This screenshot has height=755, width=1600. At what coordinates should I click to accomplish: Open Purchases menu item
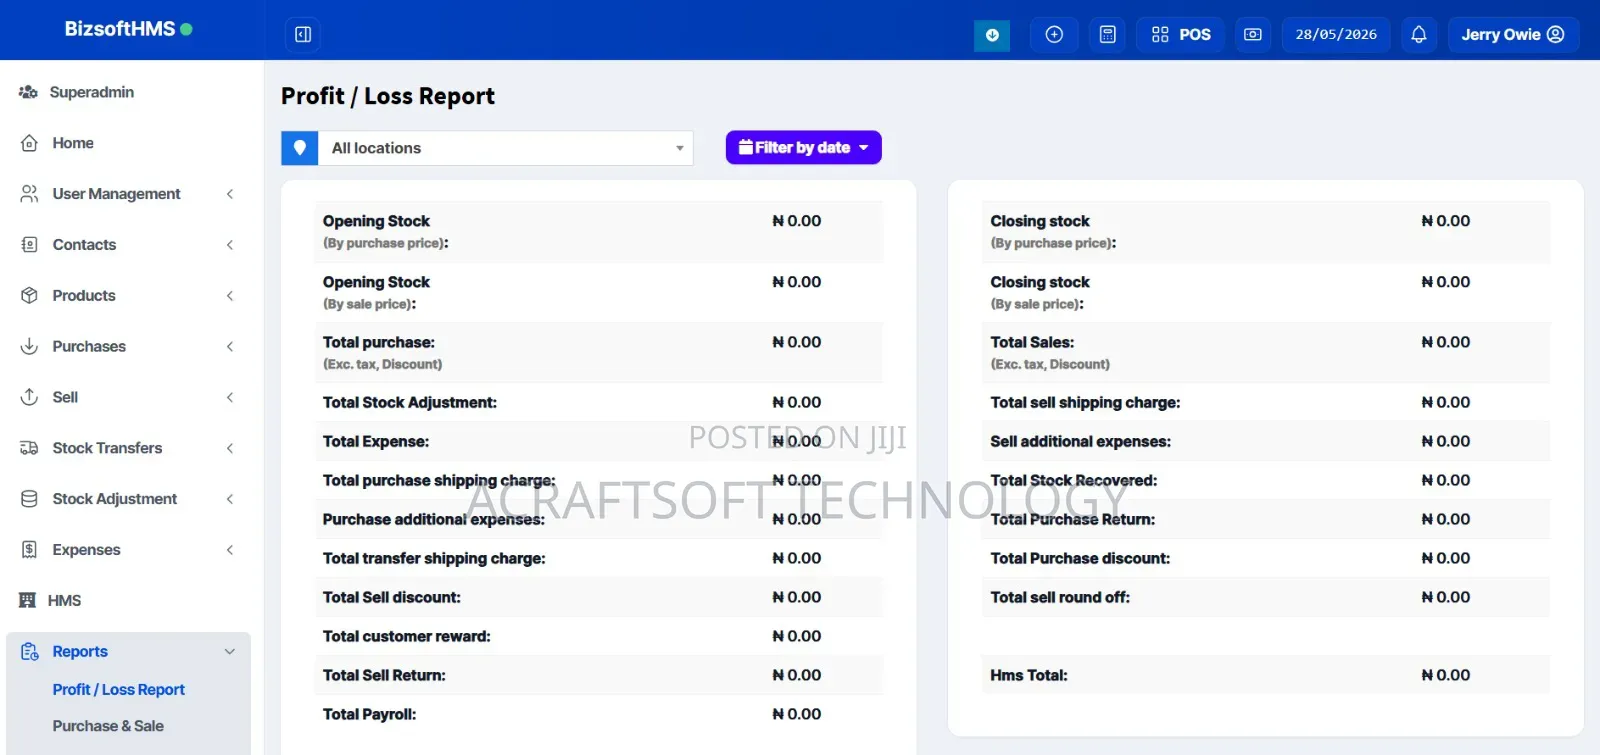[x=89, y=347]
